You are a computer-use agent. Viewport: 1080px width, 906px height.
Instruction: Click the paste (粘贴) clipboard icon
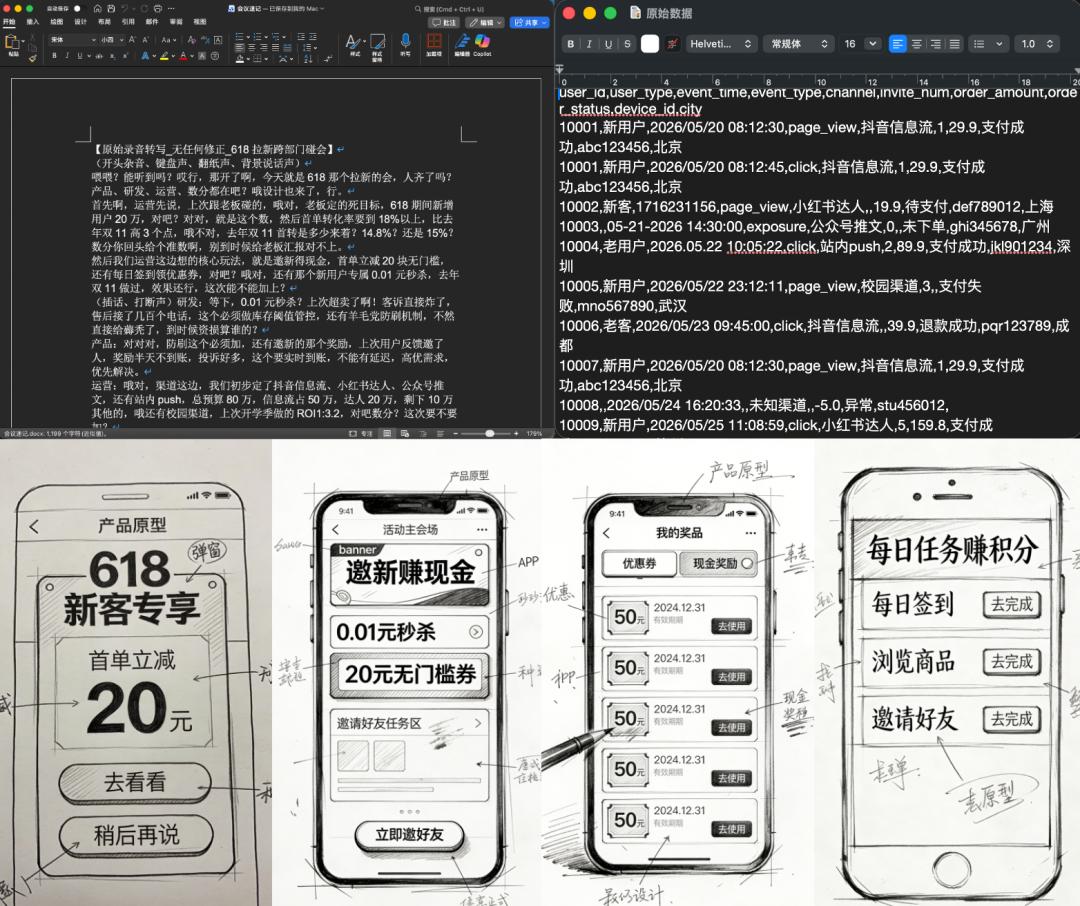click(x=12, y=43)
